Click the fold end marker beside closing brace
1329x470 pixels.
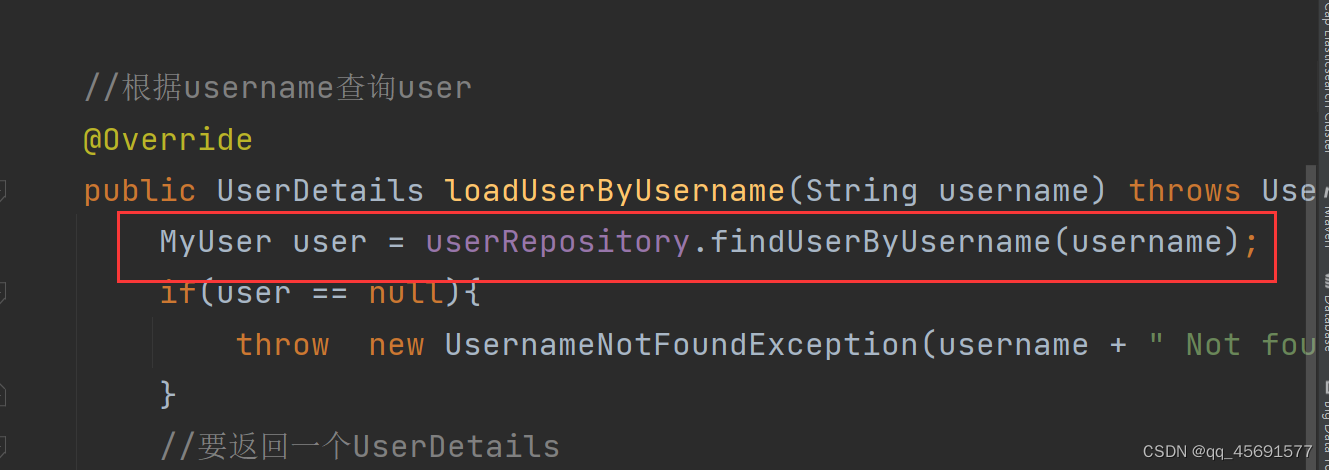click(x=3, y=394)
